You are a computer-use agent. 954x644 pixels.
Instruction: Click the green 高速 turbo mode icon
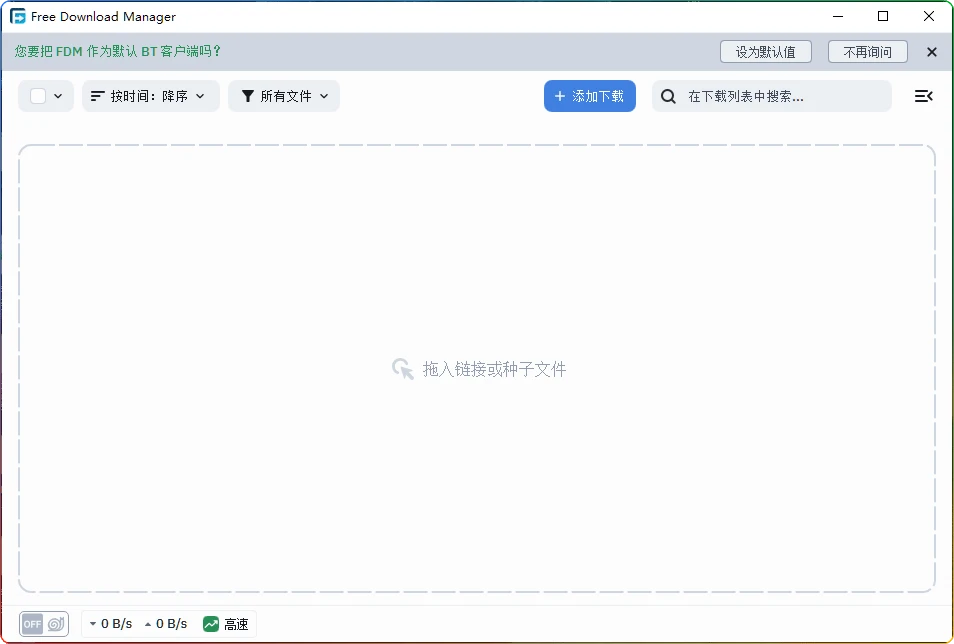coord(211,623)
